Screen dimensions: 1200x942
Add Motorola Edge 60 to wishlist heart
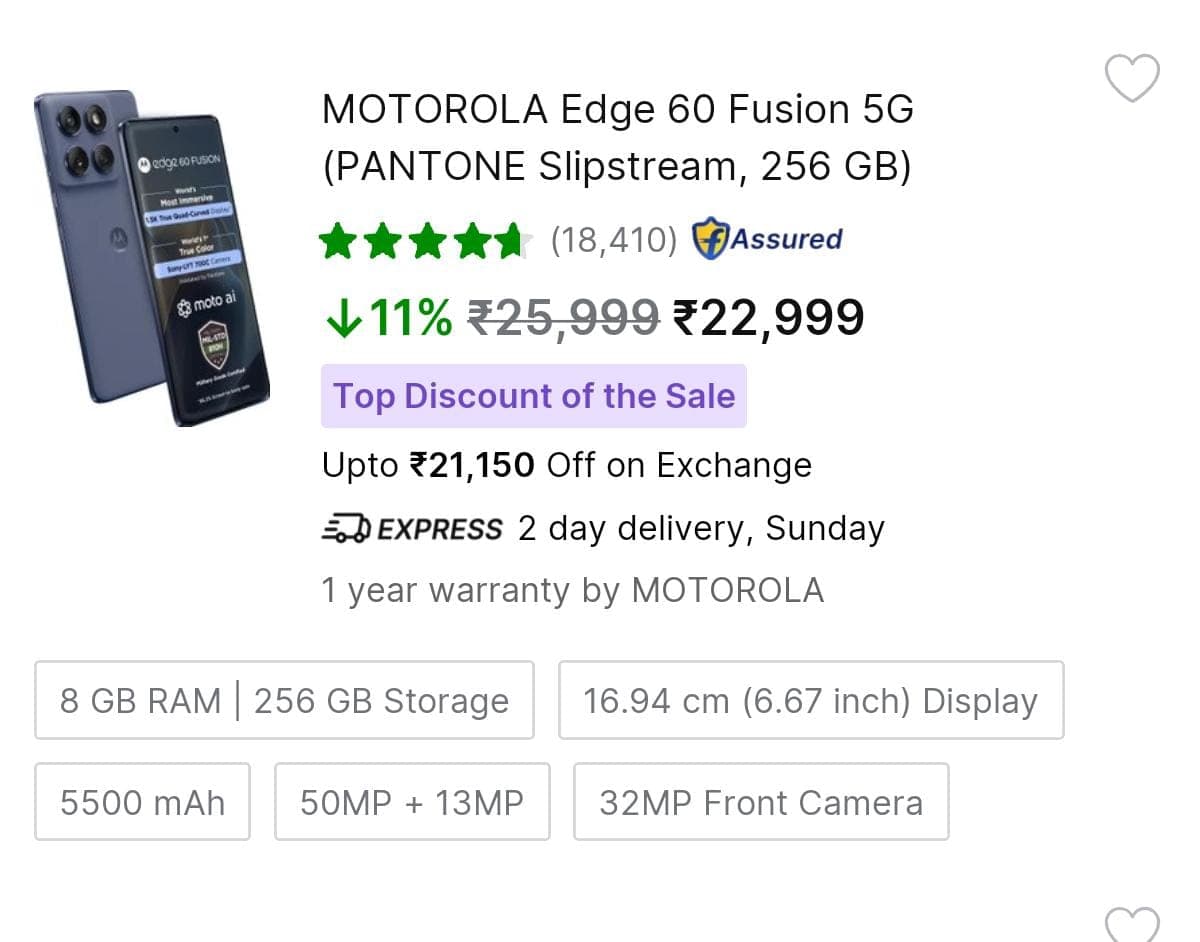tap(1131, 78)
